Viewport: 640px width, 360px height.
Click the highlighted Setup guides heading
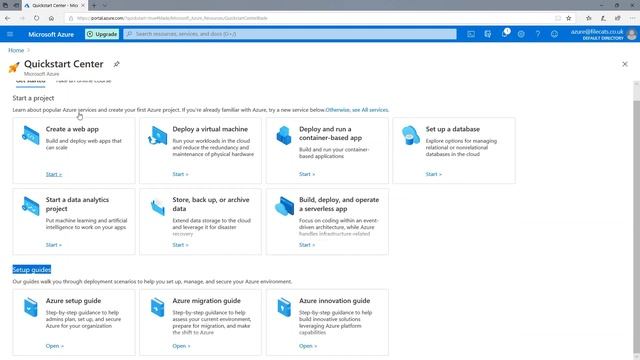(x=32, y=269)
